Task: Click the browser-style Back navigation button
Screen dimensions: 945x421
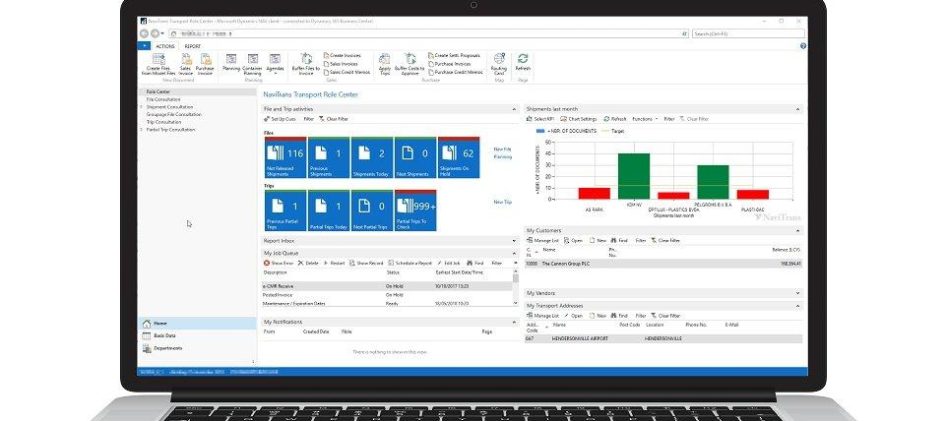Action: [144, 34]
